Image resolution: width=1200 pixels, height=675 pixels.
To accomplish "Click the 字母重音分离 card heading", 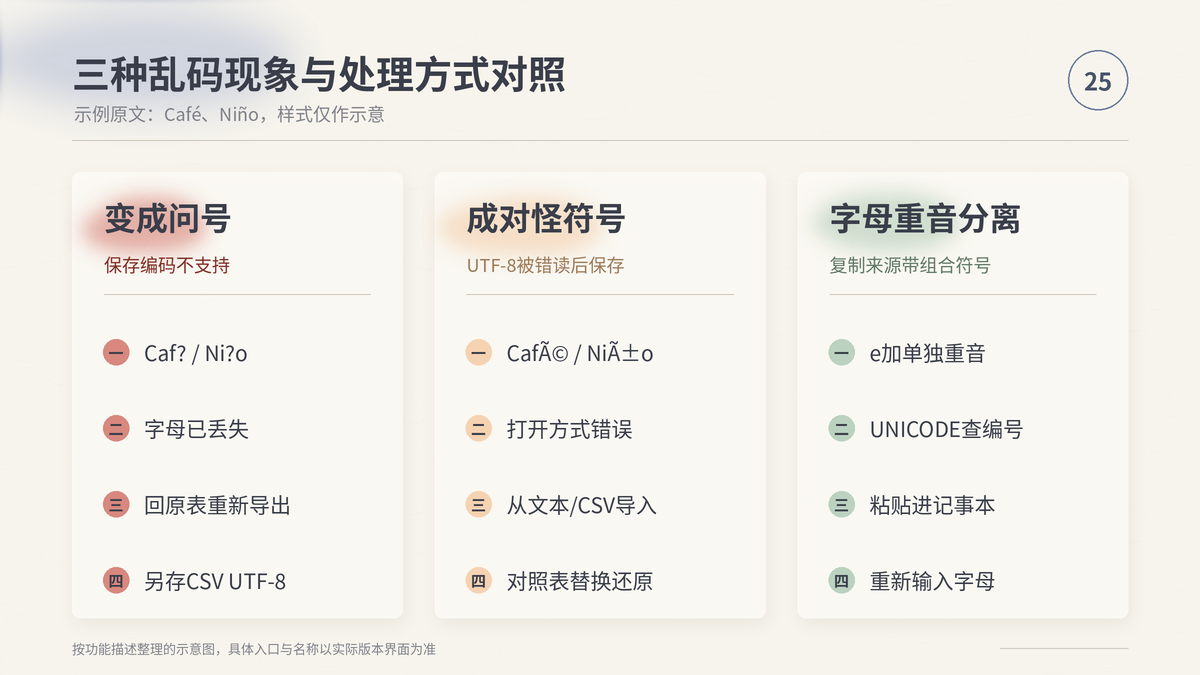I will (x=925, y=219).
